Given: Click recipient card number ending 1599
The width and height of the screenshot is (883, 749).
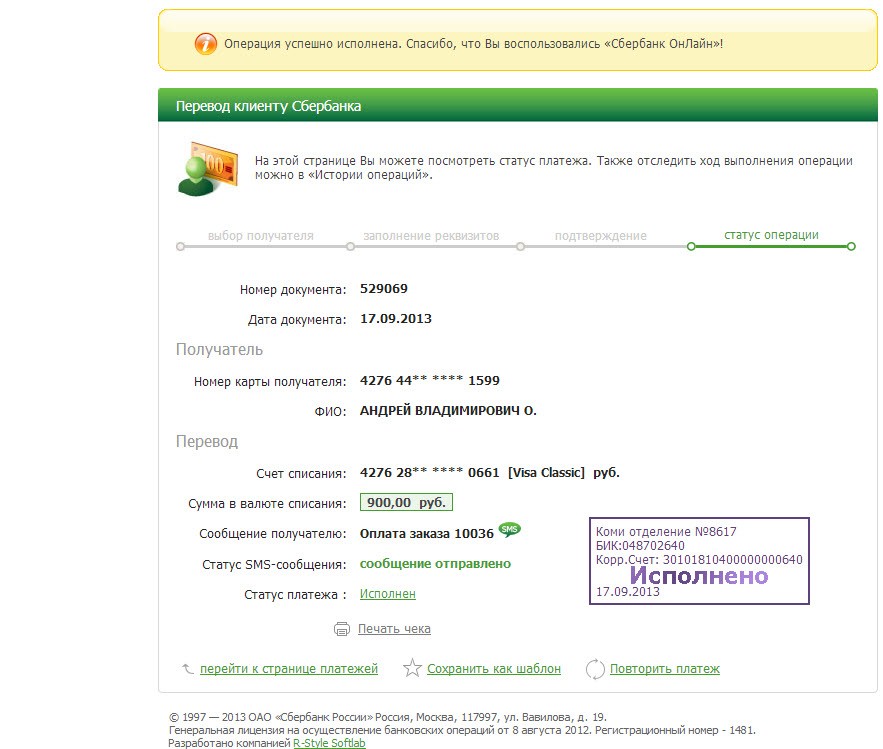Looking at the screenshot, I should click(430, 381).
